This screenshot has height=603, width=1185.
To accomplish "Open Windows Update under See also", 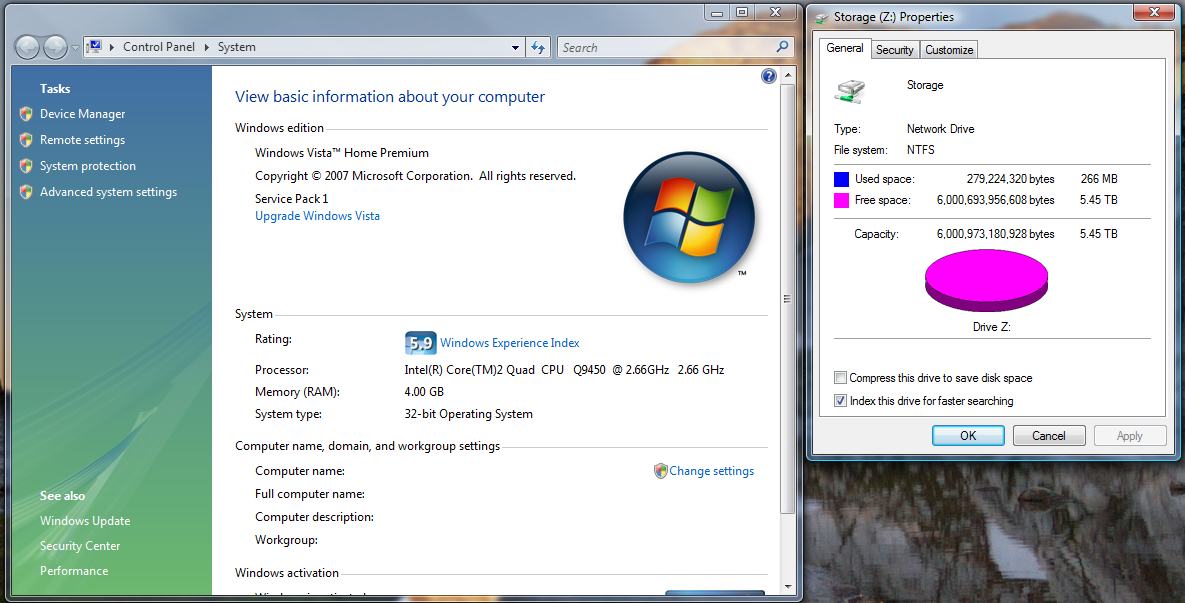I will pyautogui.click(x=85, y=521).
